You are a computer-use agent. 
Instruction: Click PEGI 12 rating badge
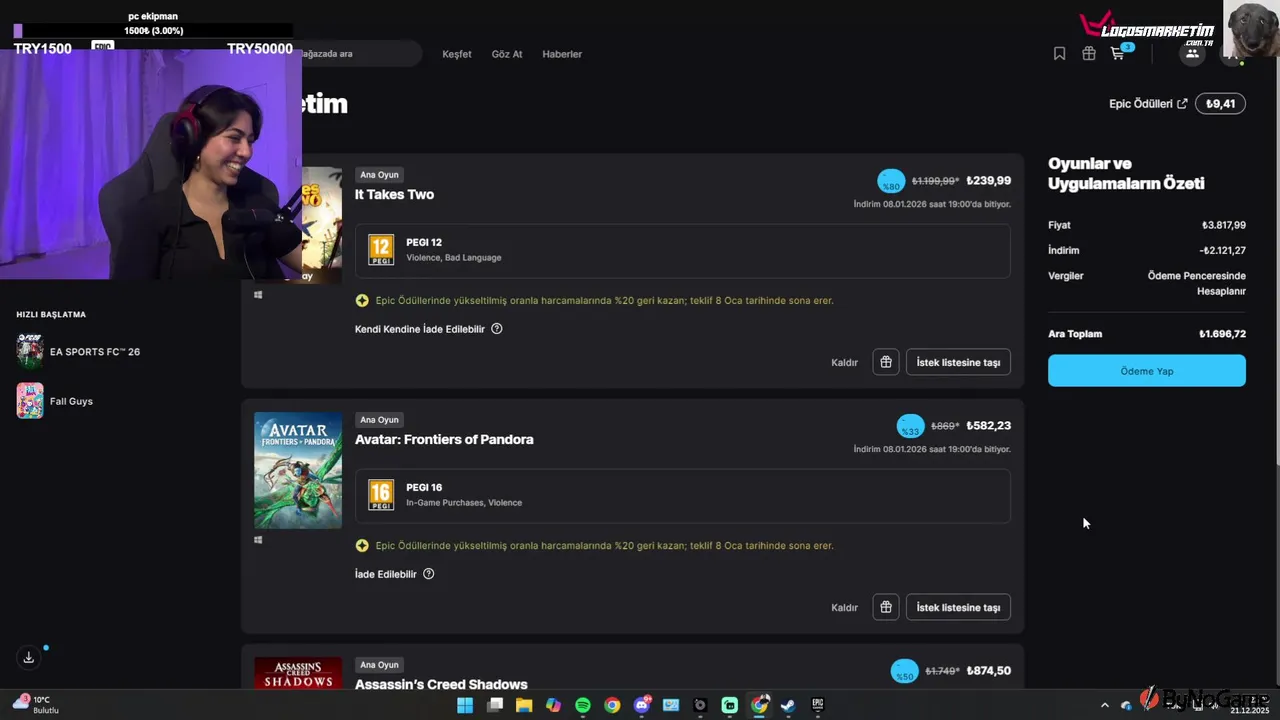click(381, 250)
